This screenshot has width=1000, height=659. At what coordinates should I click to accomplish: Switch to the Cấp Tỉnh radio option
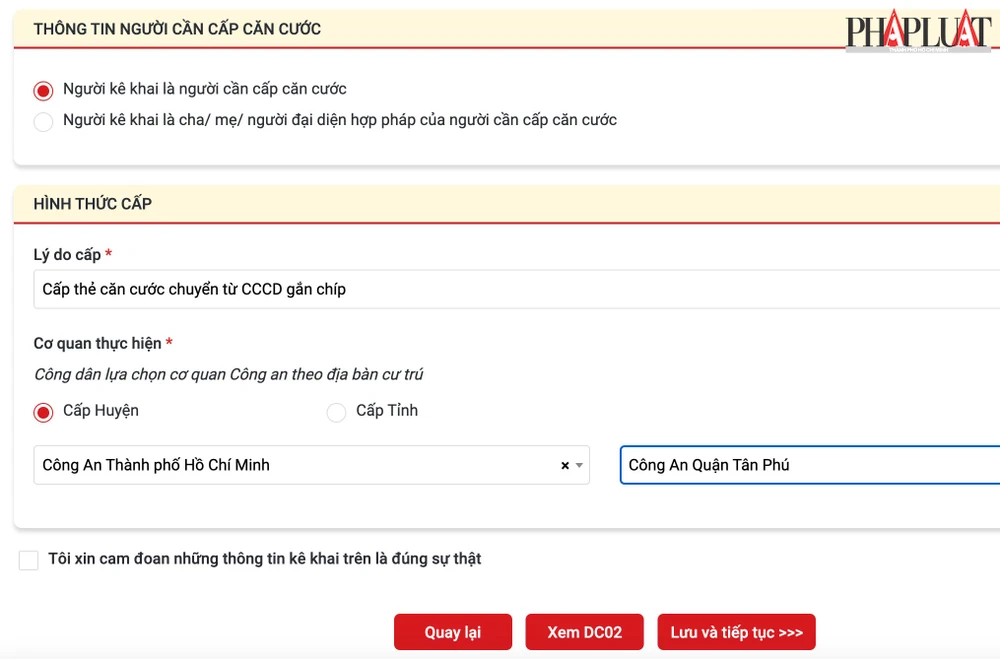(337, 412)
